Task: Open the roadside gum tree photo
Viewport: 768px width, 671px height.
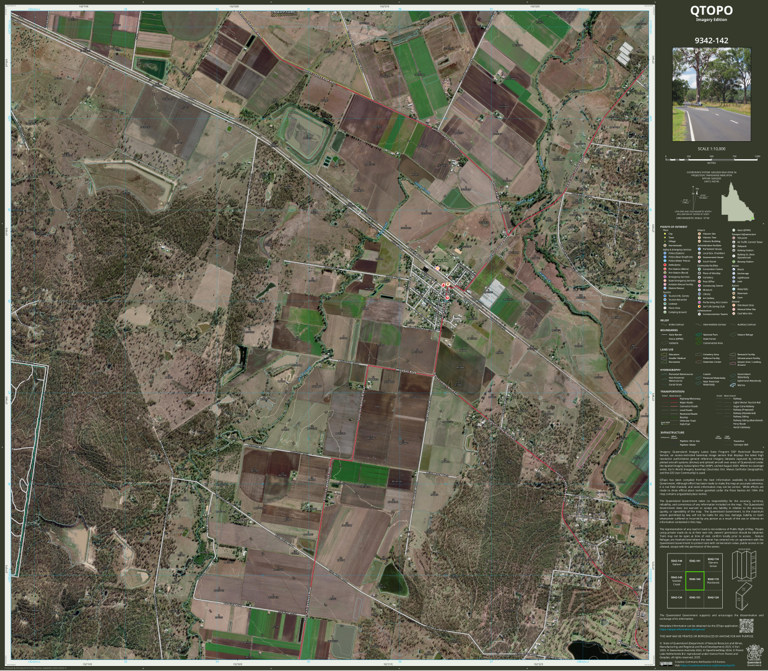Action: 711,94
